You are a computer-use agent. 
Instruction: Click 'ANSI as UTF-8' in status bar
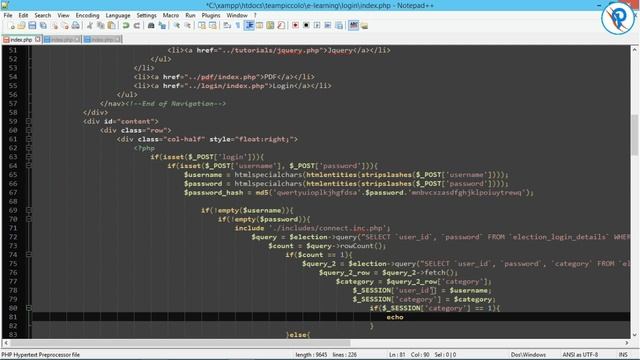click(580, 355)
